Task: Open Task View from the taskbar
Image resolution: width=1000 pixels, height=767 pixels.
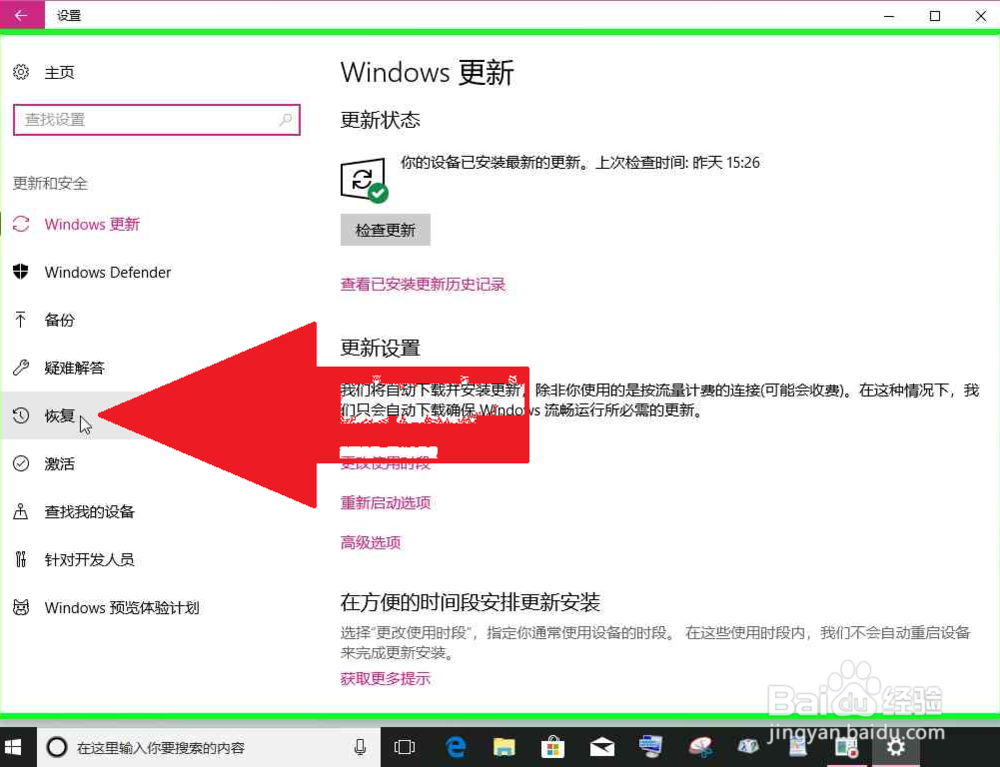Action: (x=404, y=747)
